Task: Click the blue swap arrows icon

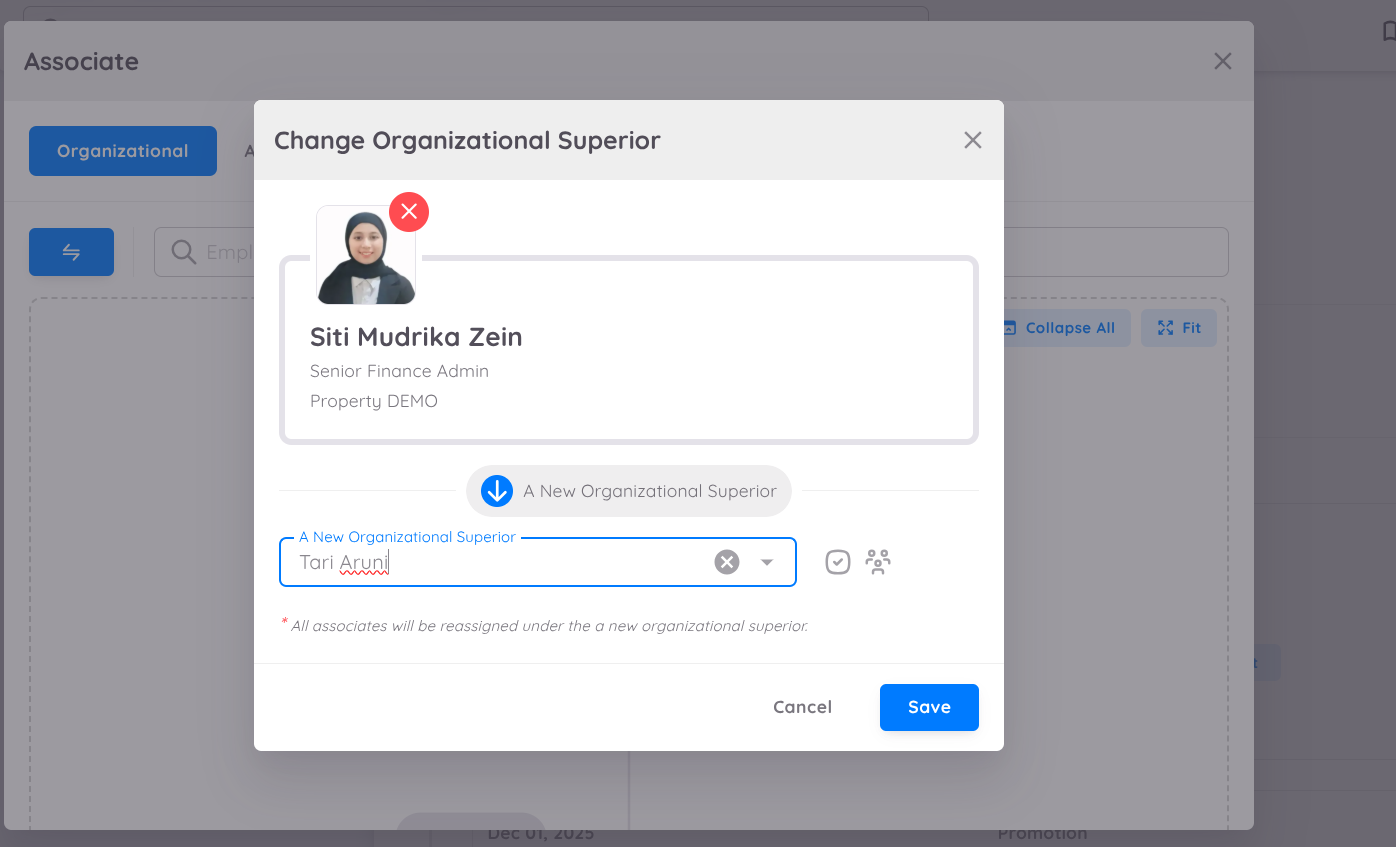Action: 71,252
